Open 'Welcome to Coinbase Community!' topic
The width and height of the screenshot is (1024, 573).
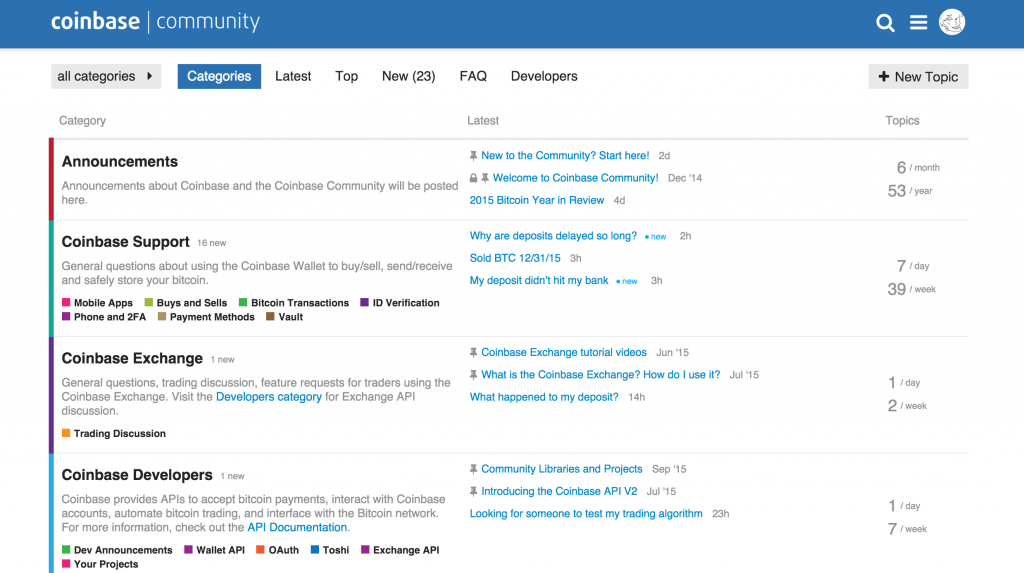coord(575,178)
